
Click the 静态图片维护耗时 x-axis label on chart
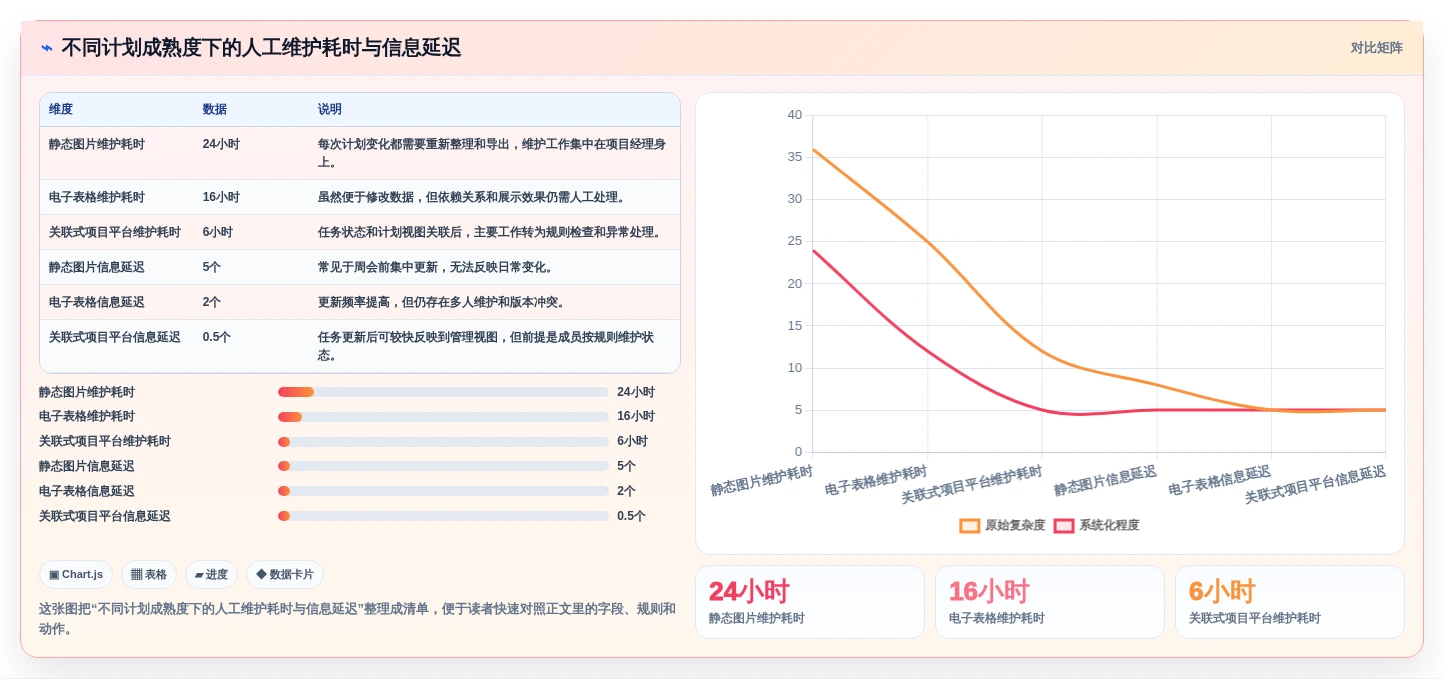(x=762, y=480)
